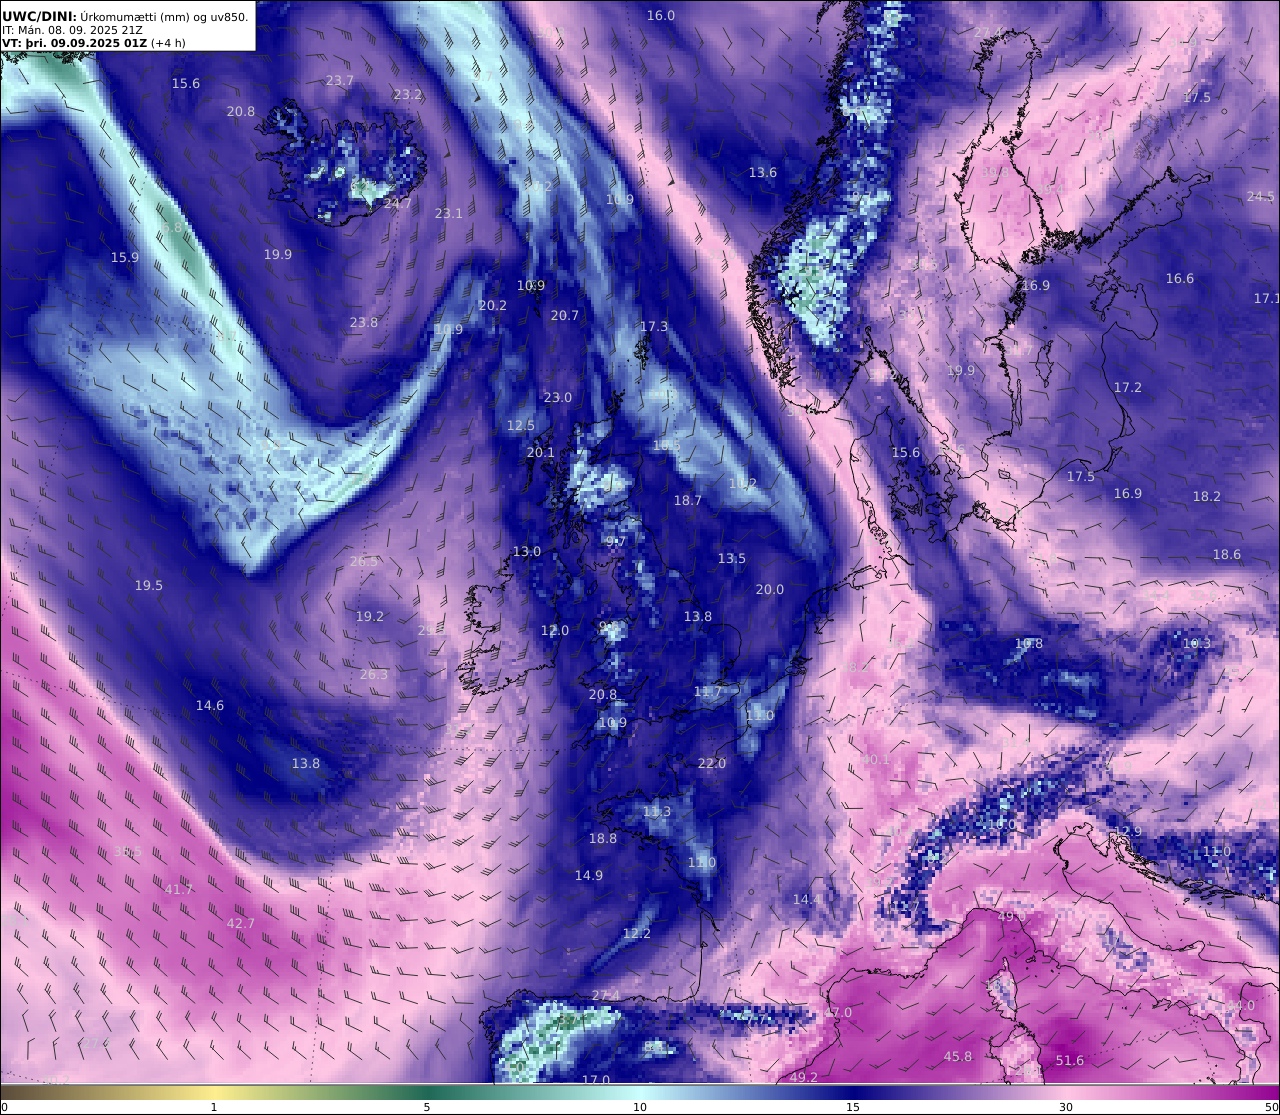Viewport: 1280px width, 1115px height.
Task: Select the 14.6 value in the Atlantic
Action: [x=210, y=705]
